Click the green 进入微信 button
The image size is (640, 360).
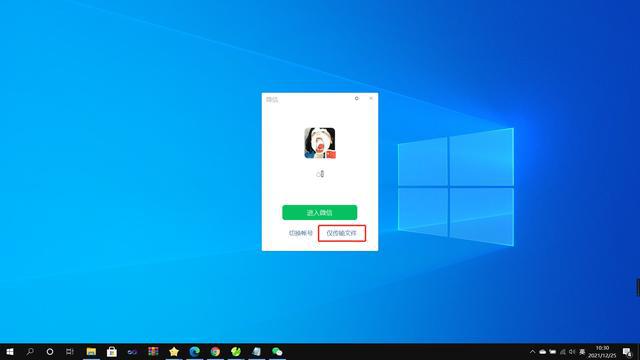click(x=320, y=213)
